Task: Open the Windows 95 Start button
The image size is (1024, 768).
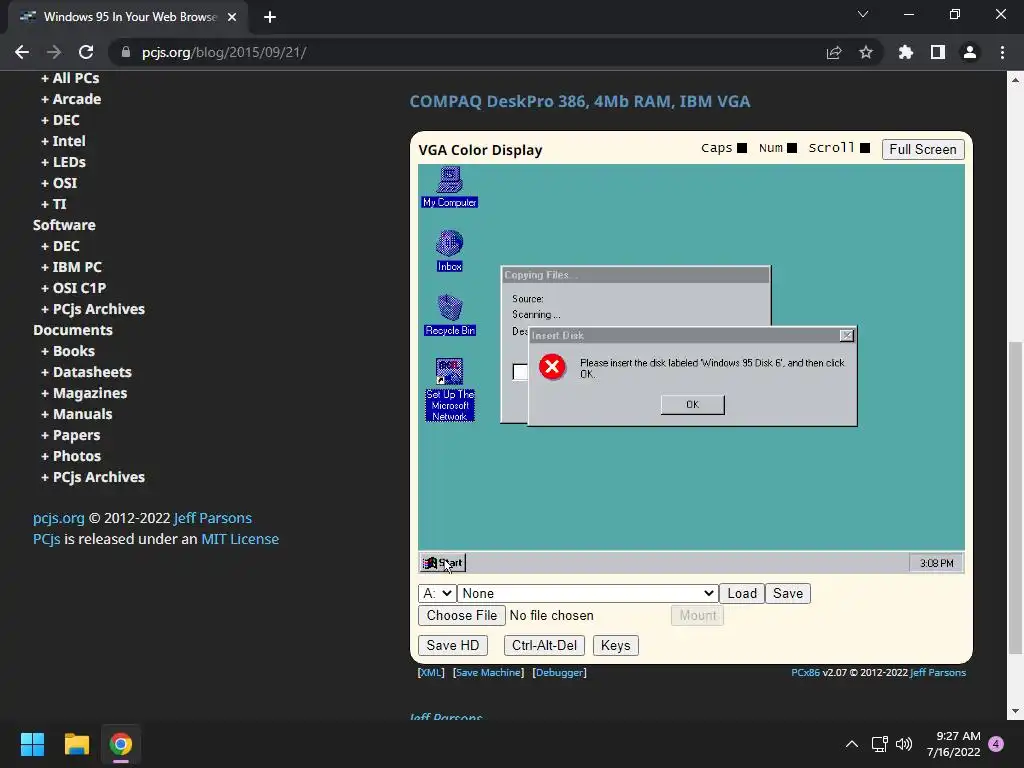Action: pyautogui.click(x=443, y=563)
